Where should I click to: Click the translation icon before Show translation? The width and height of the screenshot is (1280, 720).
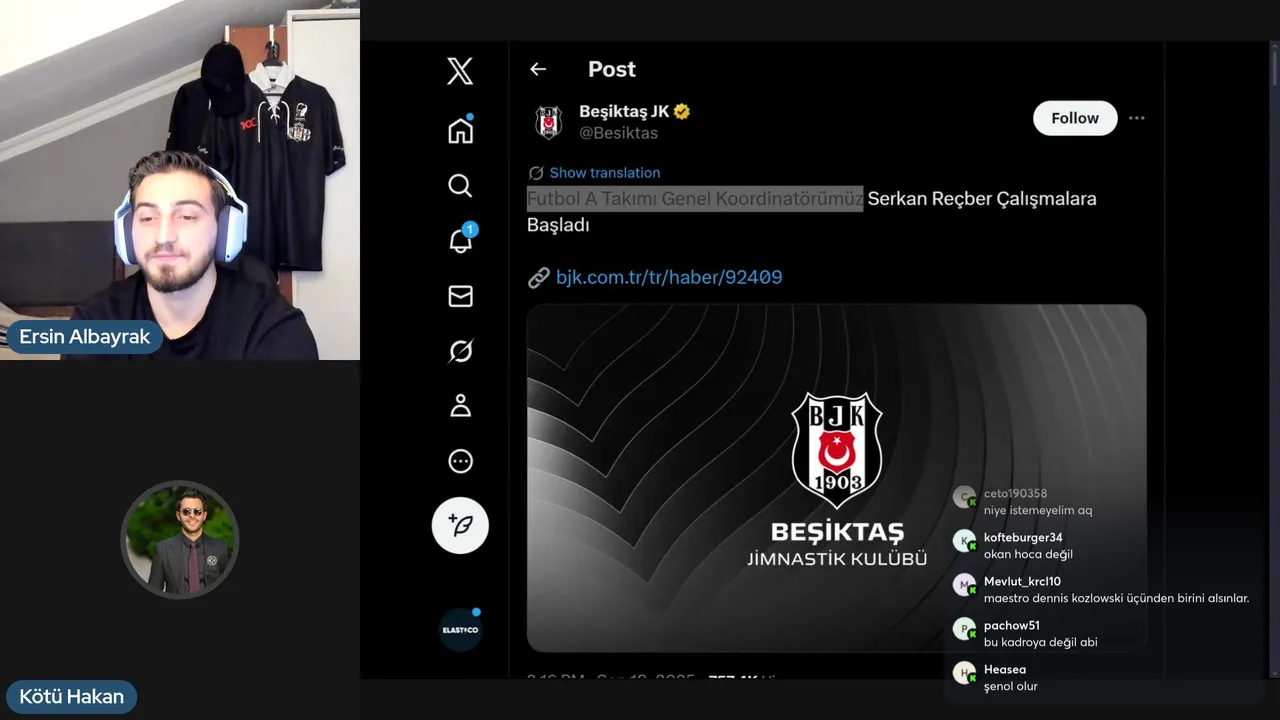(x=536, y=173)
